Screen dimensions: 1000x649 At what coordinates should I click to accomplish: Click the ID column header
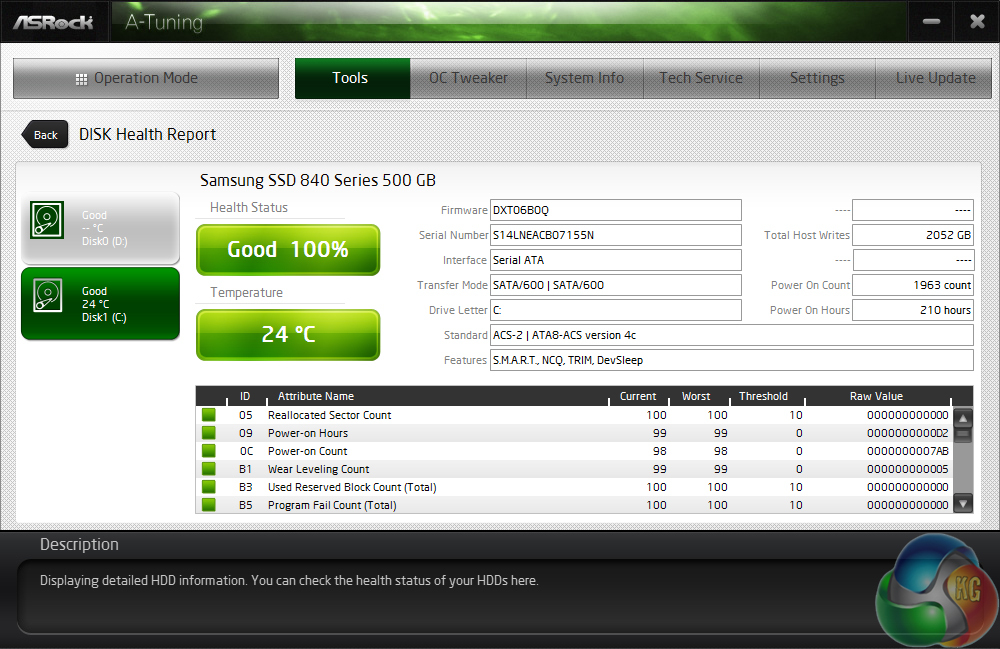coord(245,396)
